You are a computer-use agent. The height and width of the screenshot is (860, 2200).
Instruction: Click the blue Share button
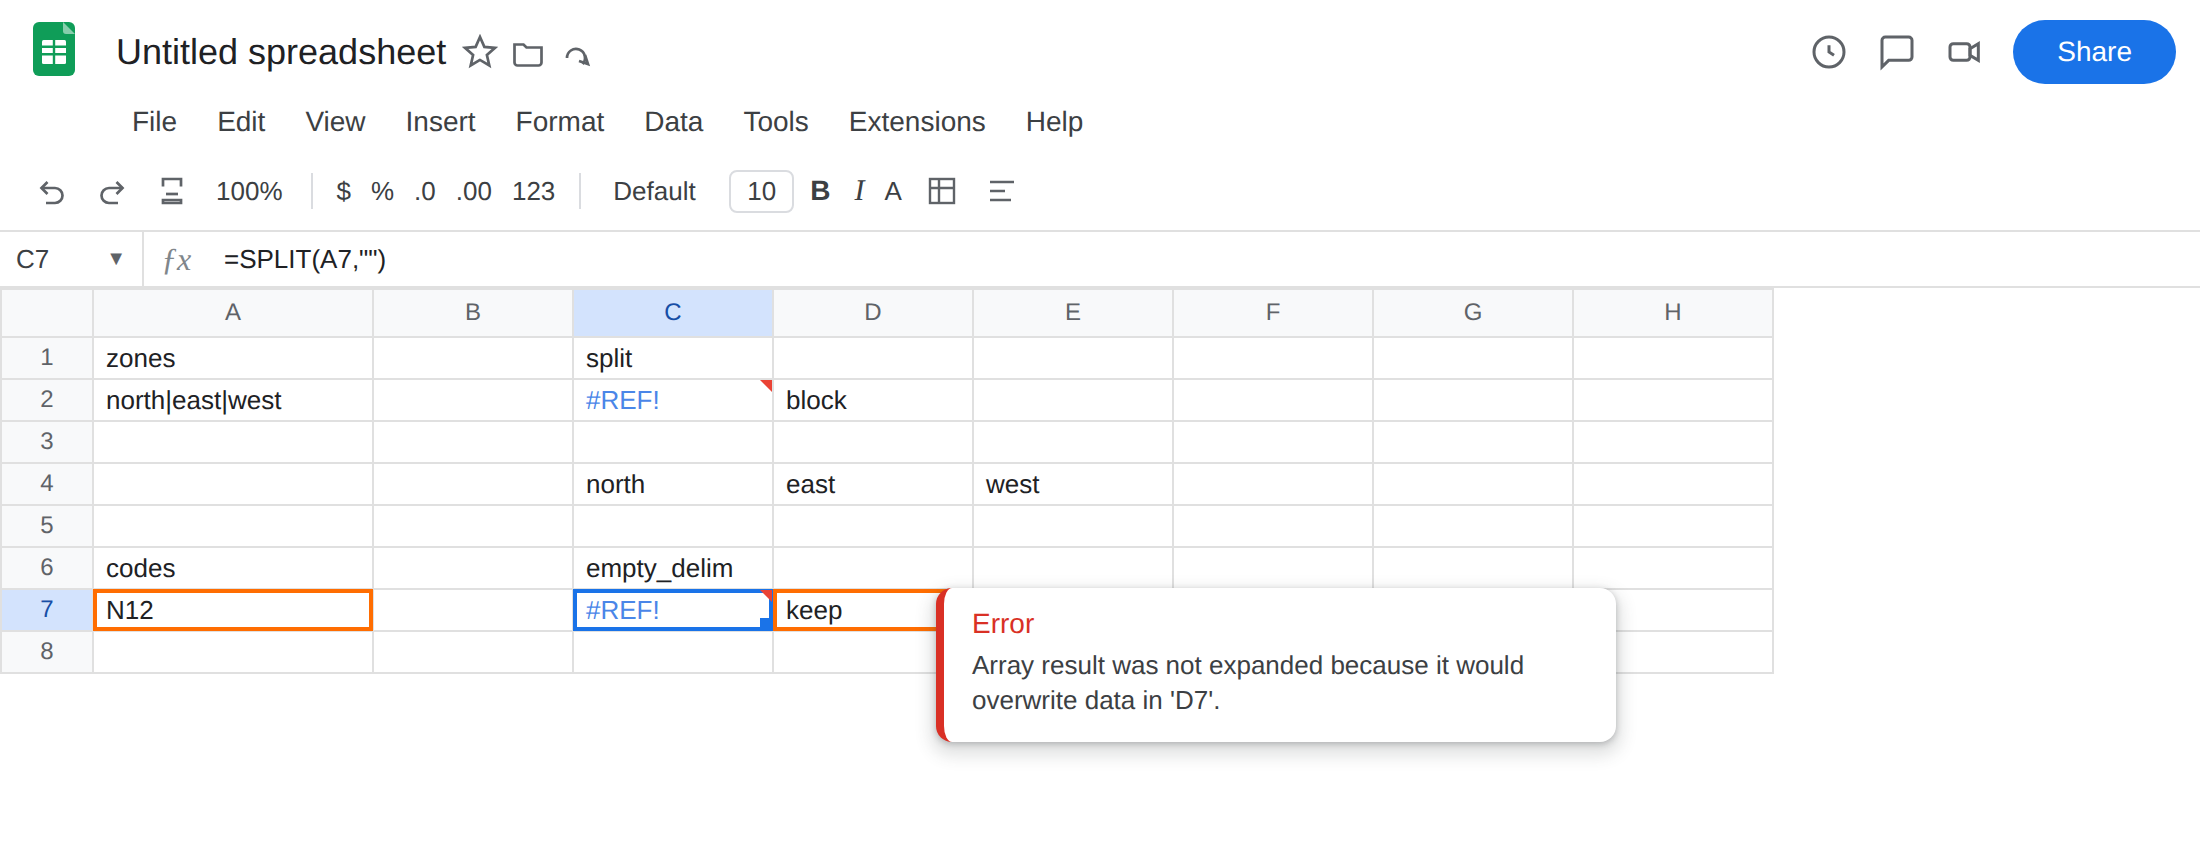pos(2094,52)
